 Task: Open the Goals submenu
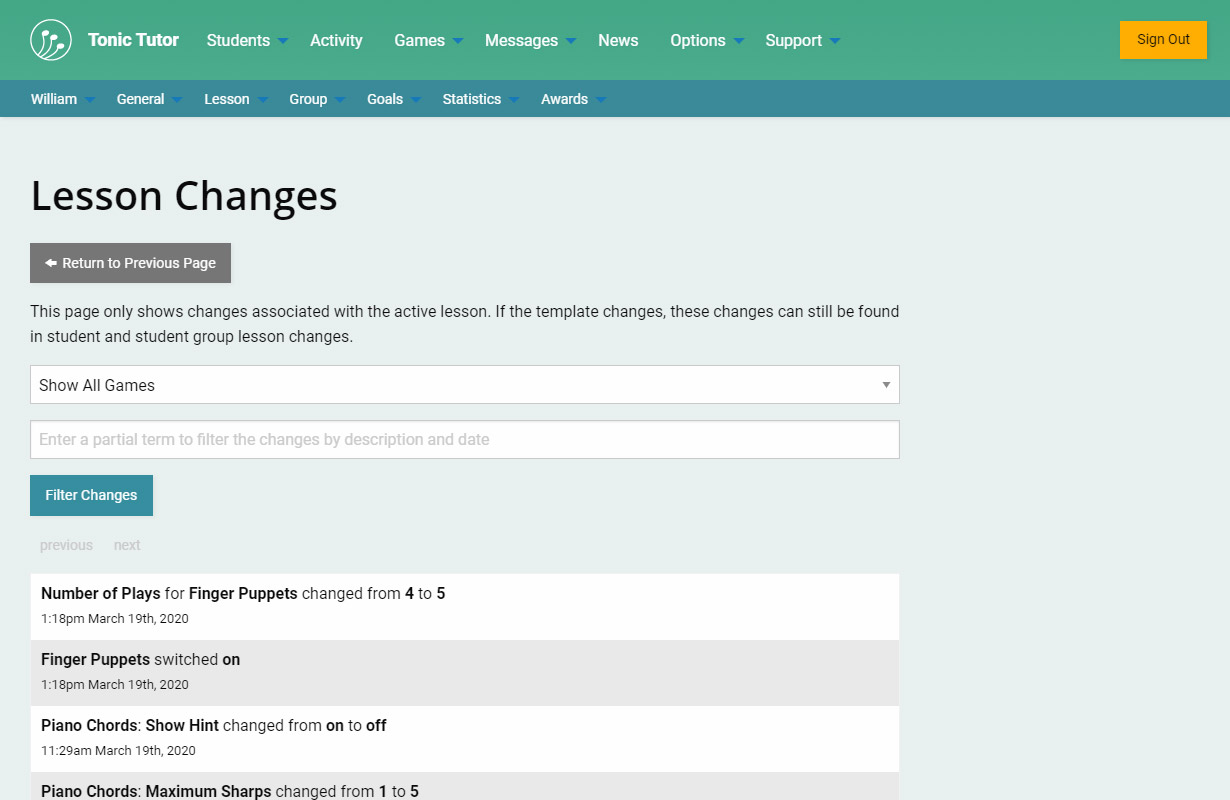[x=393, y=99]
